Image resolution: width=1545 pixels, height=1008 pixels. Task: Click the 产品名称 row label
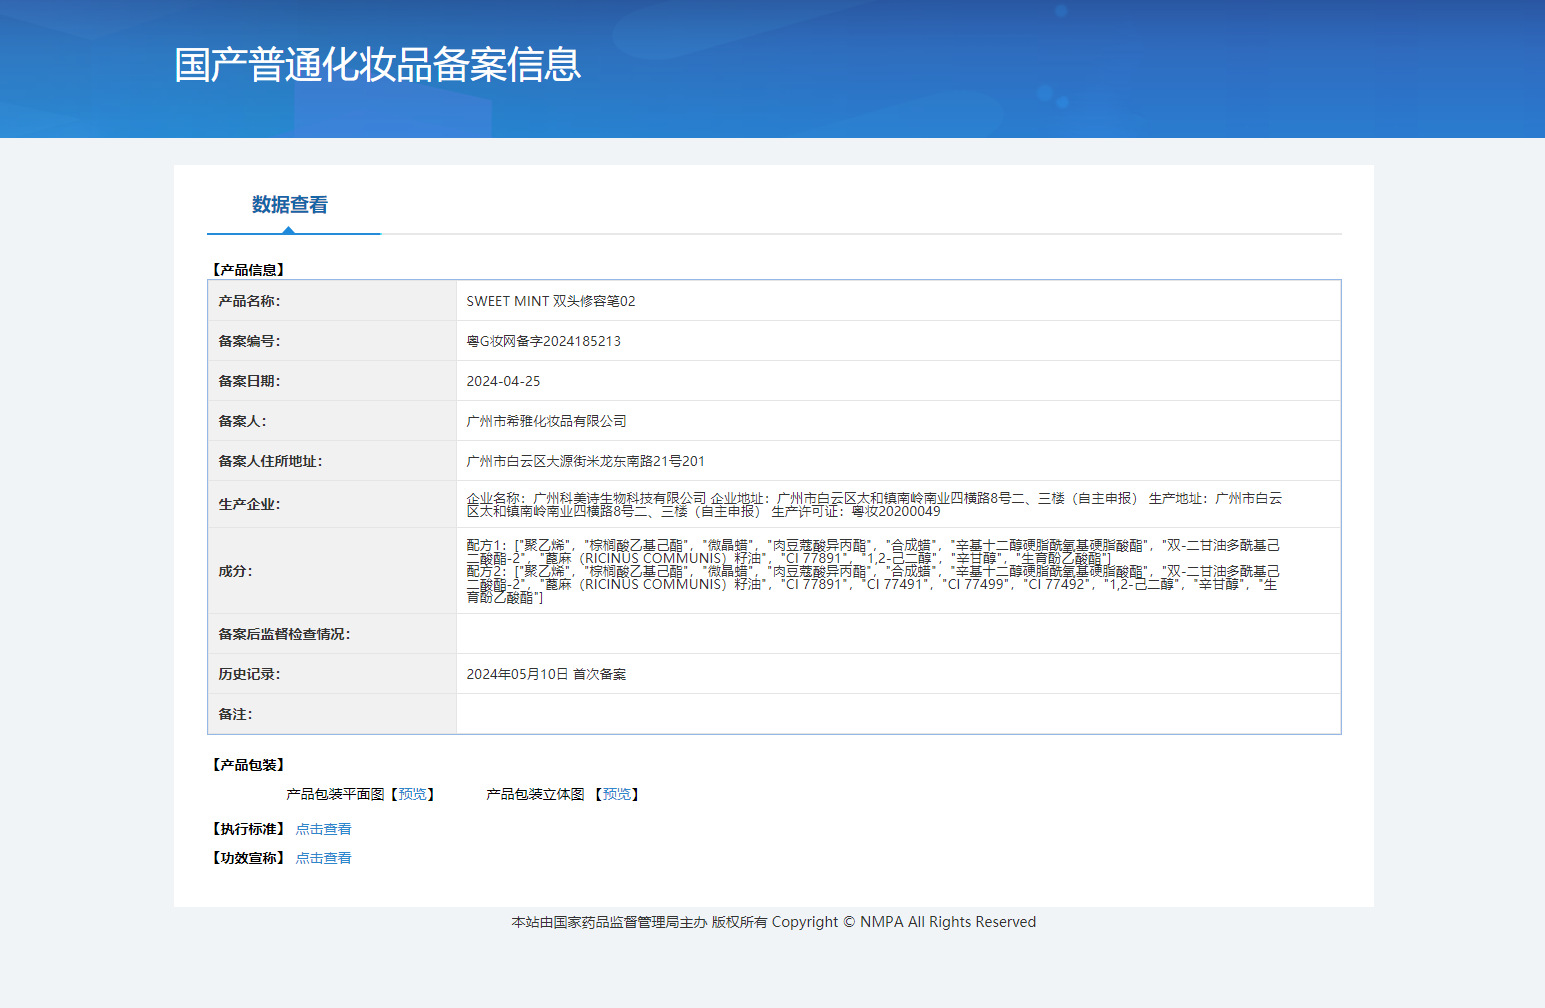click(249, 301)
